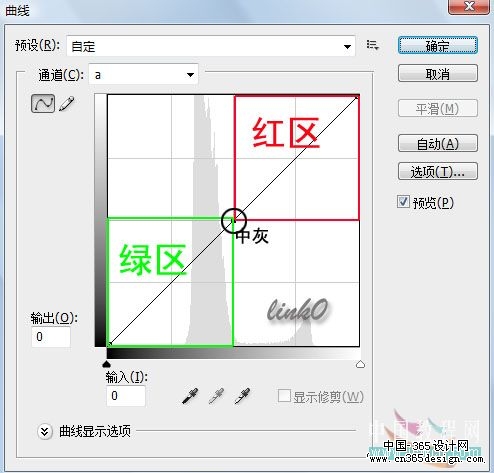The height and width of the screenshot is (473, 494).
Task: Click the 自动 auto button
Action: 438,143
